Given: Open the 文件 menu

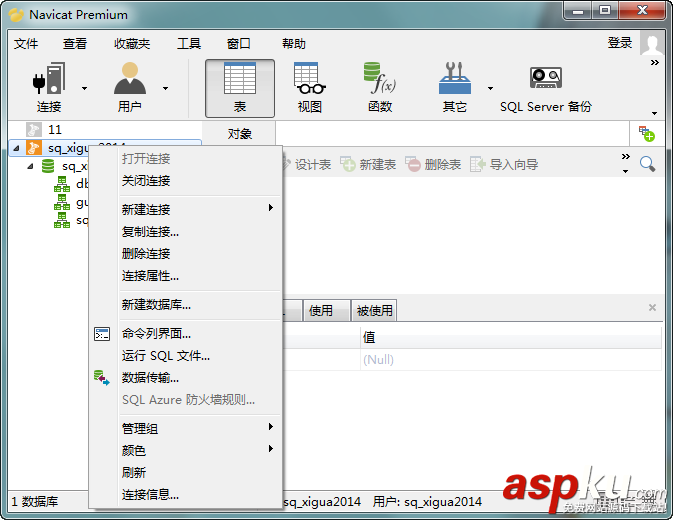Looking at the screenshot, I should [26, 43].
